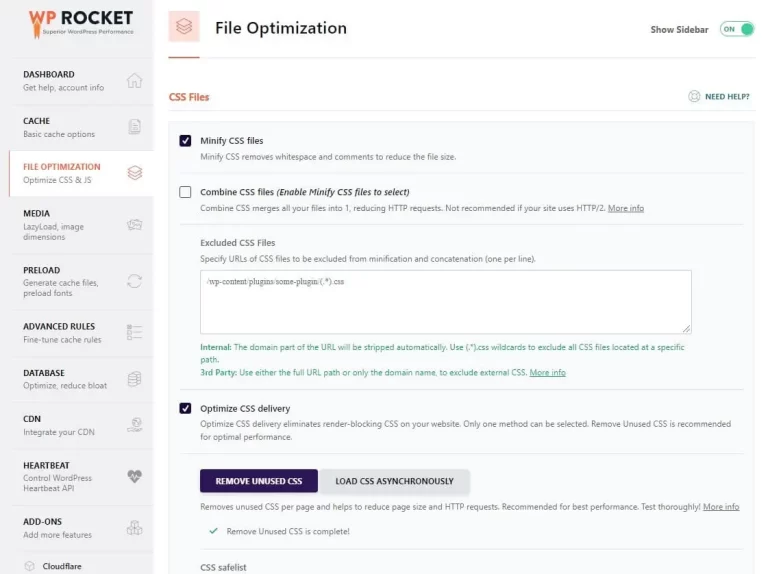Click the Need Help? link
This screenshot has width=768, height=574.
(x=727, y=96)
